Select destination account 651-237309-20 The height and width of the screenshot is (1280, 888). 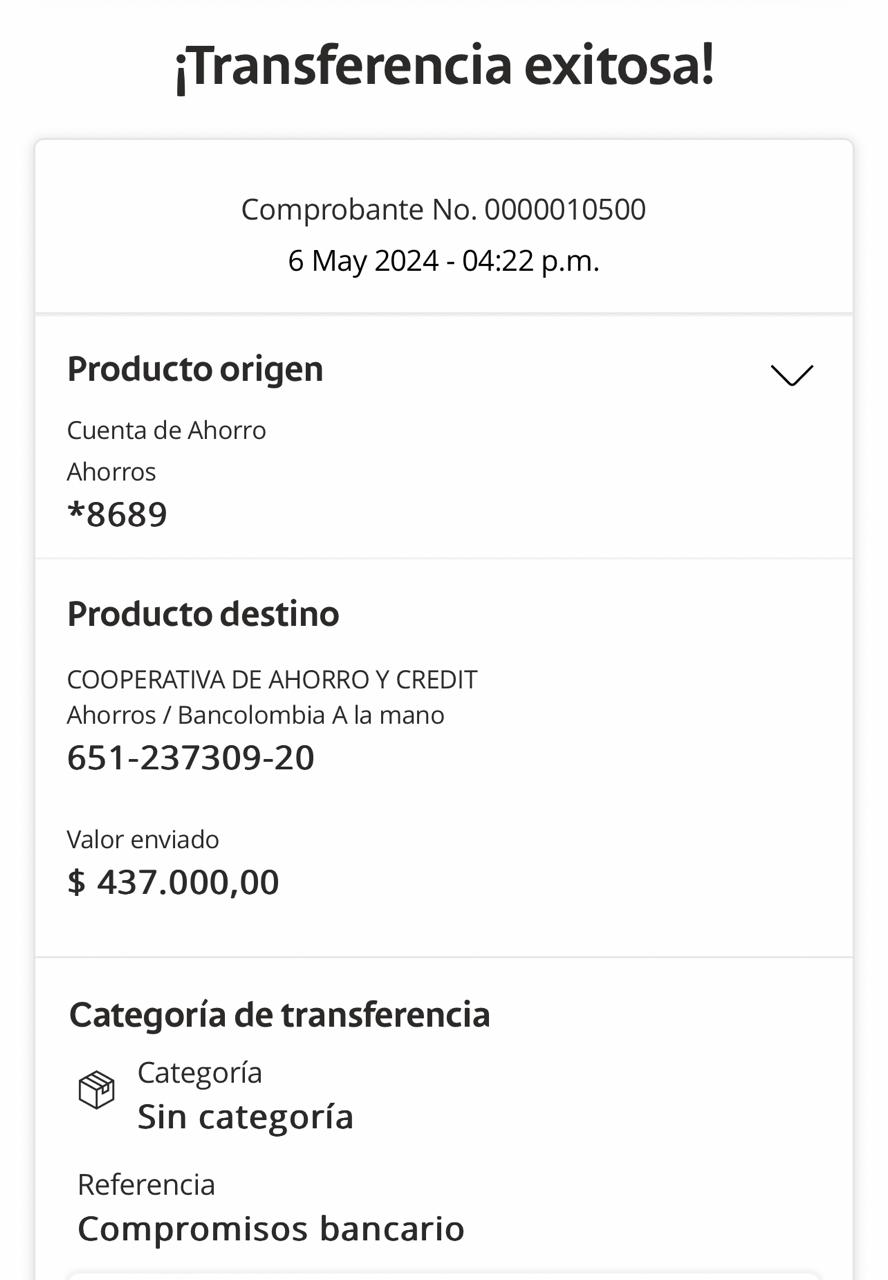[191, 758]
